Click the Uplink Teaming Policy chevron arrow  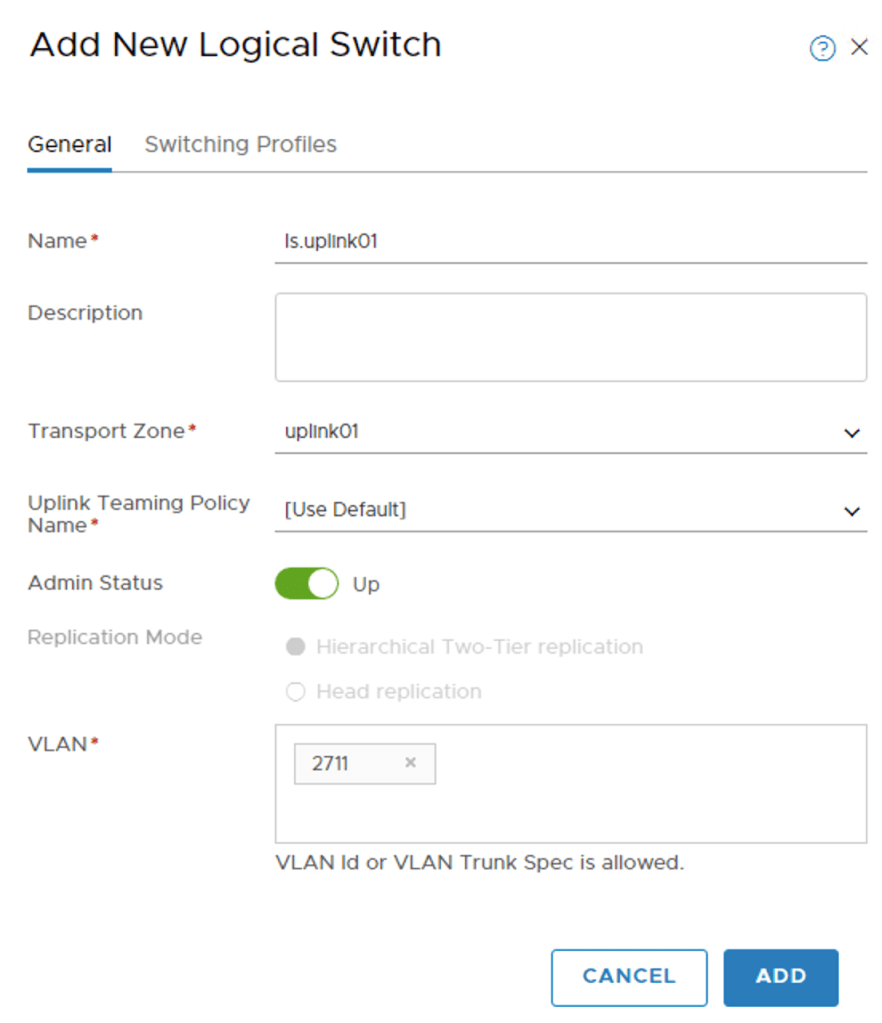tap(852, 511)
